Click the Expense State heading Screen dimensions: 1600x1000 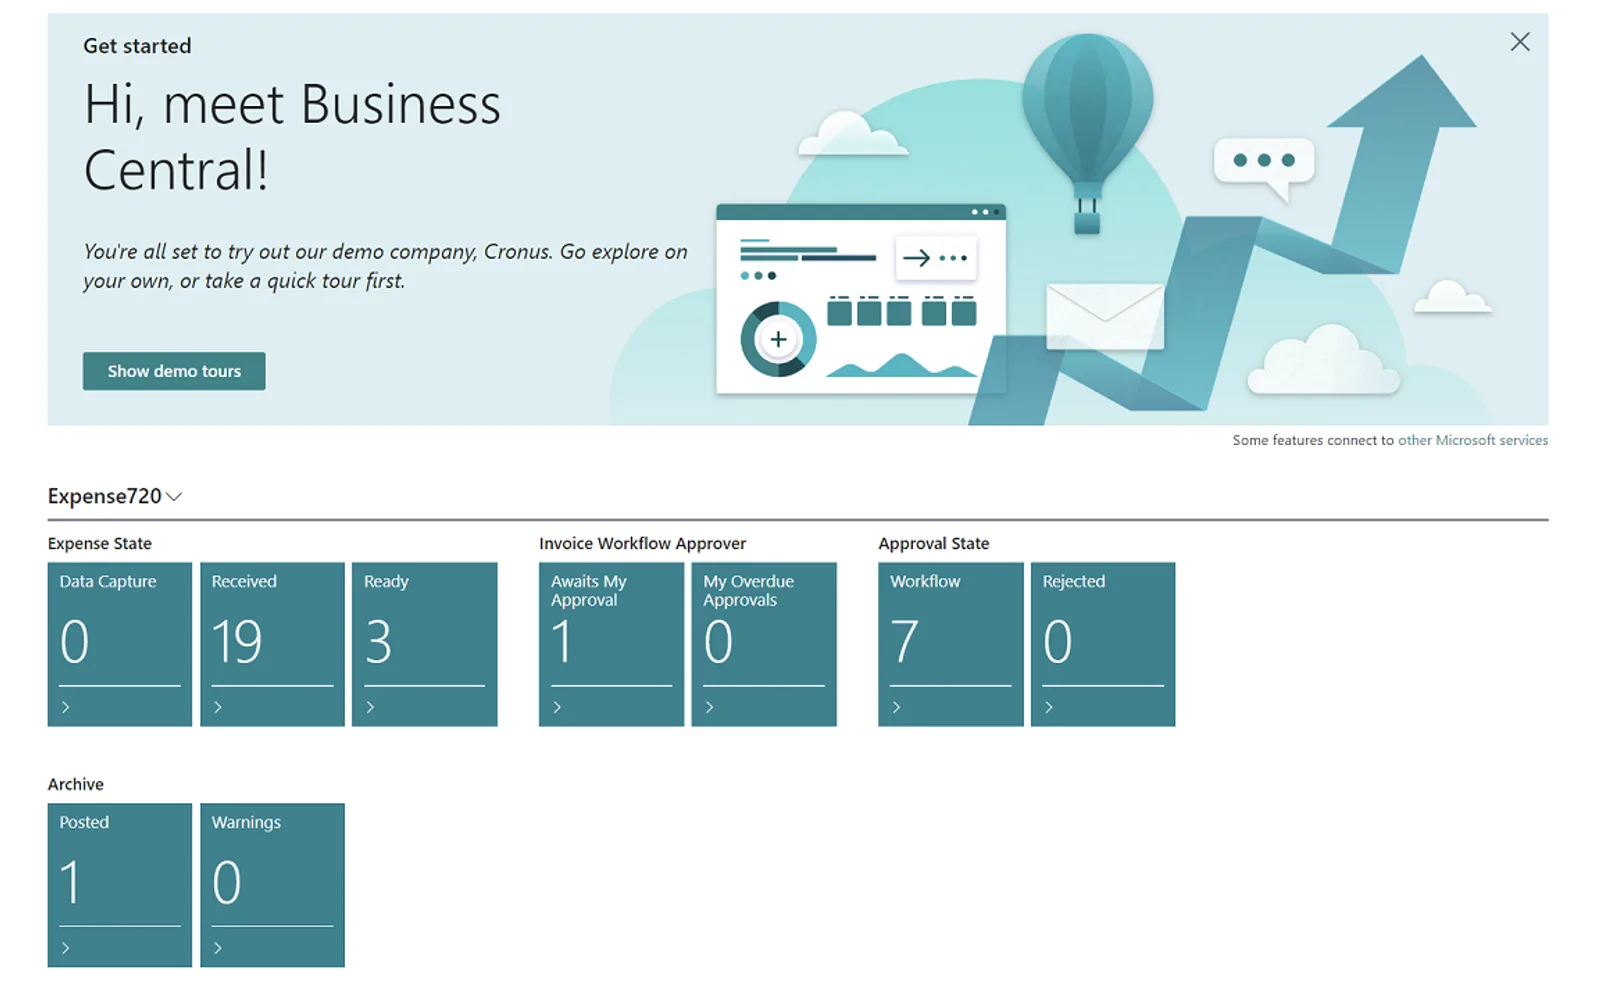[x=100, y=543]
